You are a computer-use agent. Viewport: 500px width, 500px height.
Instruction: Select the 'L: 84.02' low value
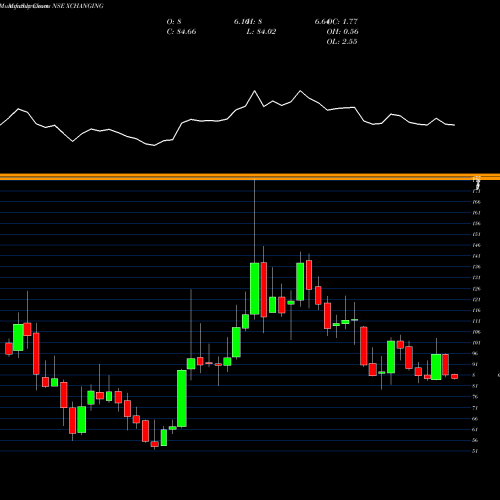point(261,32)
